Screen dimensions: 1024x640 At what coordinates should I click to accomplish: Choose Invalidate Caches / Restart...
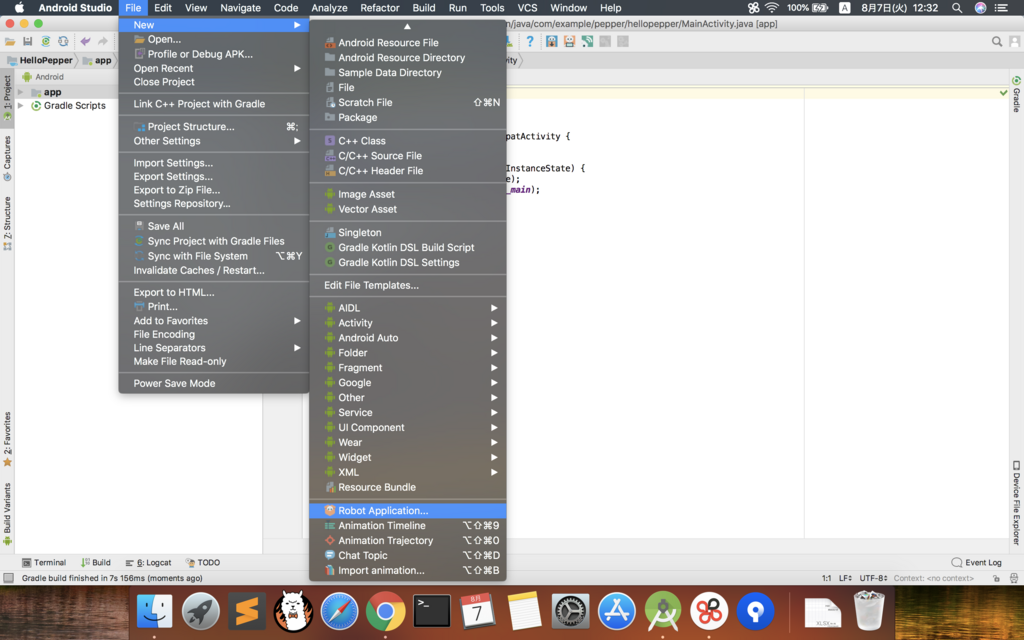tap(214, 270)
